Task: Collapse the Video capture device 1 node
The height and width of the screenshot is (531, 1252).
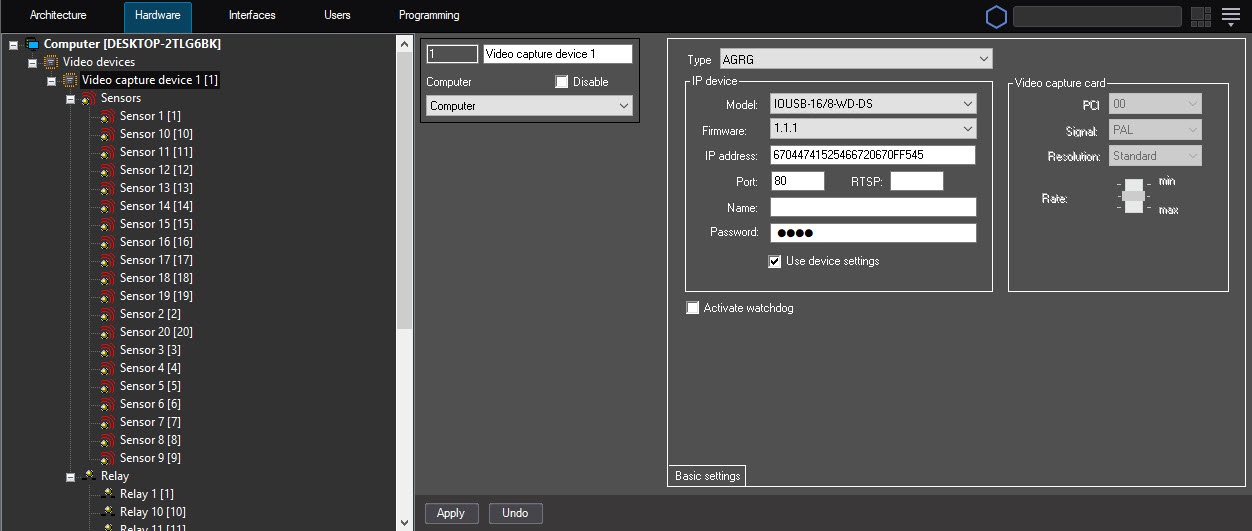Action: pyautogui.click(x=51, y=81)
